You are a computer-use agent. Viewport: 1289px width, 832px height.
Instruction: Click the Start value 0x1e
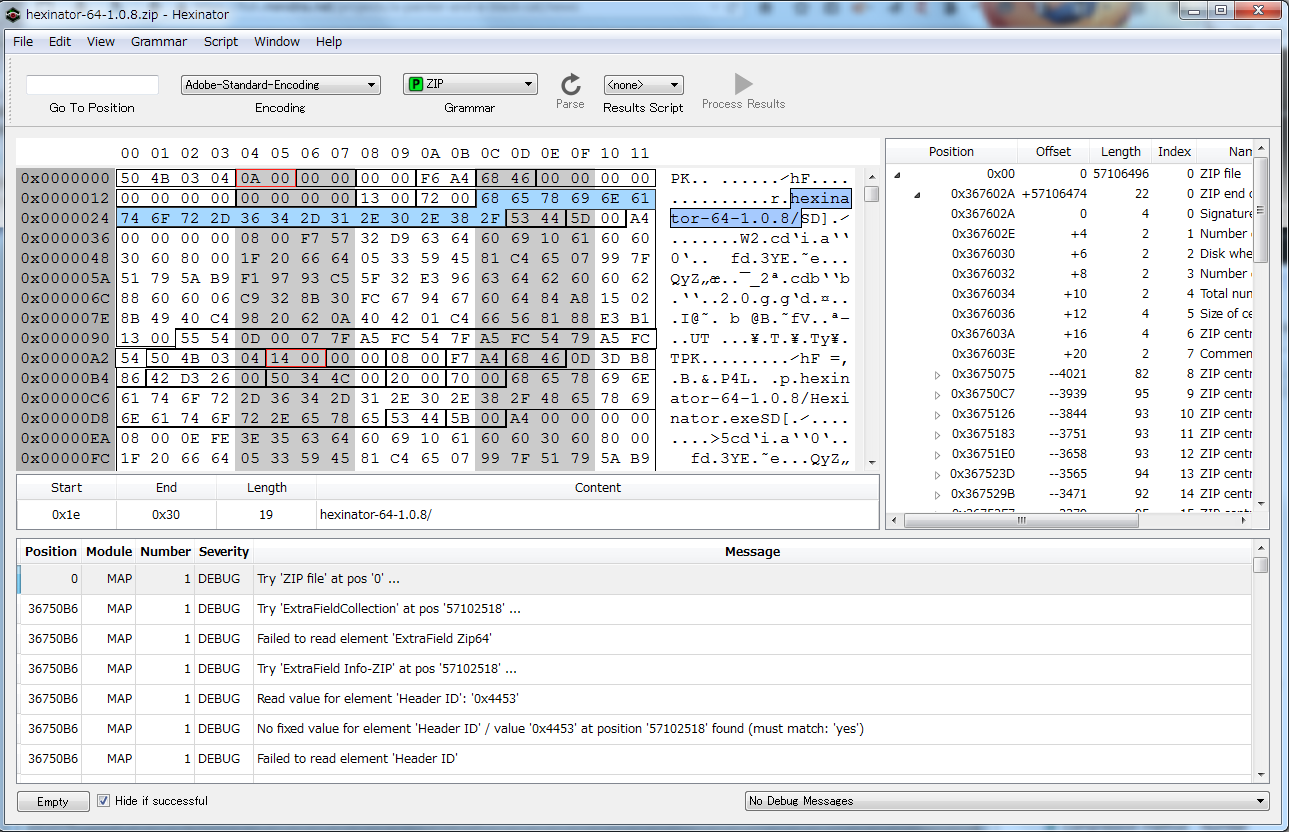pyautogui.click(x=66, y=515)
